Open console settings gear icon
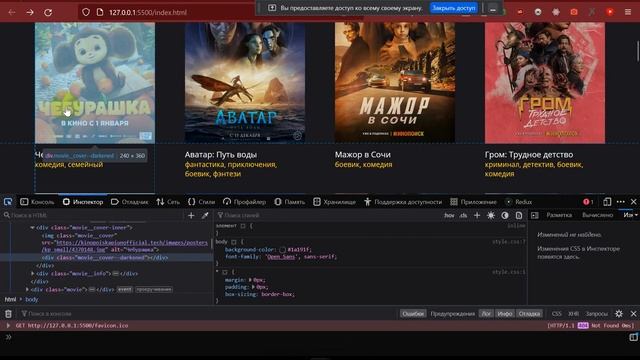This screenshot has height=360, width=640. point(619,313)
